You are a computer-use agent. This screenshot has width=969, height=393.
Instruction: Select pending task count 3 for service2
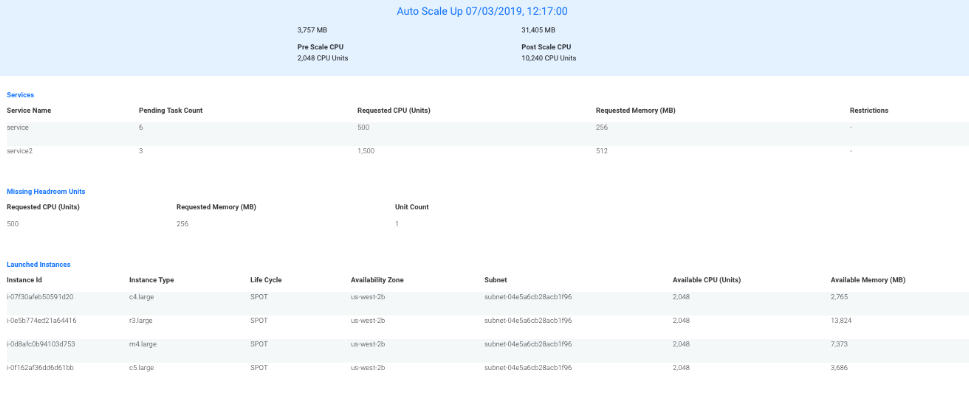[142, 151]
